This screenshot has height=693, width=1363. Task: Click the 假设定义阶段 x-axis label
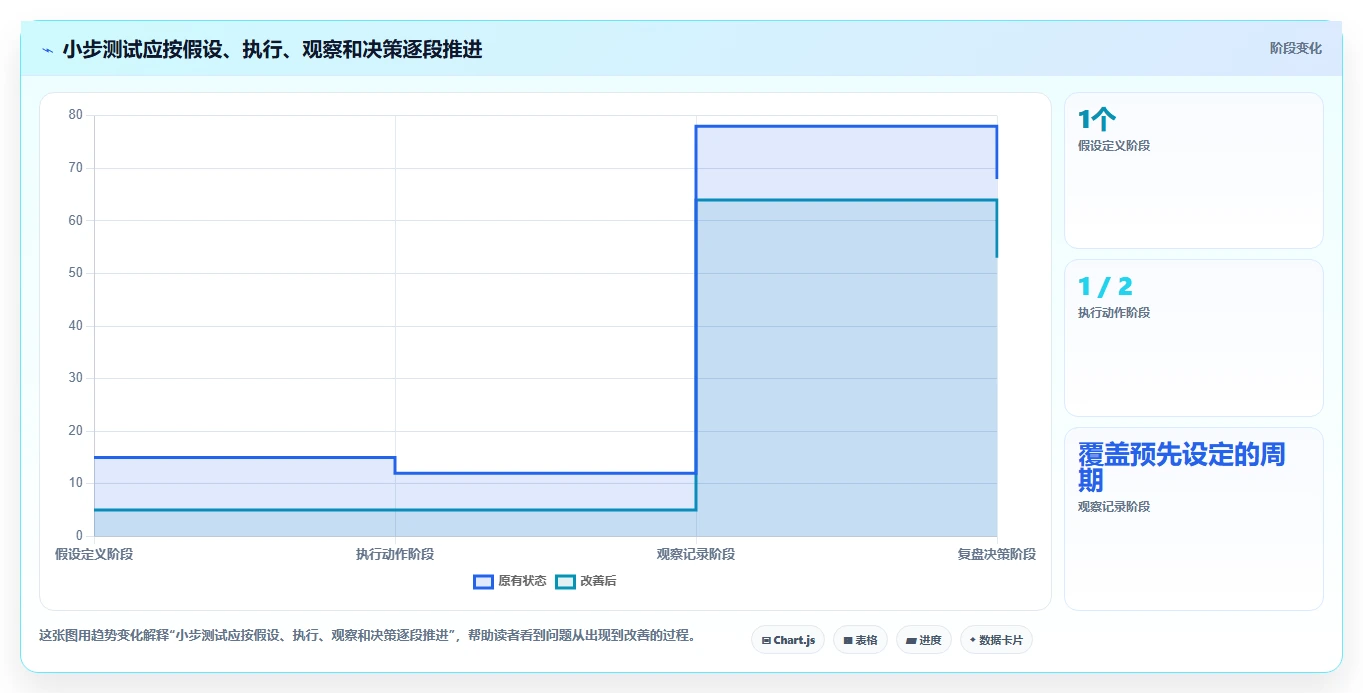94,554
